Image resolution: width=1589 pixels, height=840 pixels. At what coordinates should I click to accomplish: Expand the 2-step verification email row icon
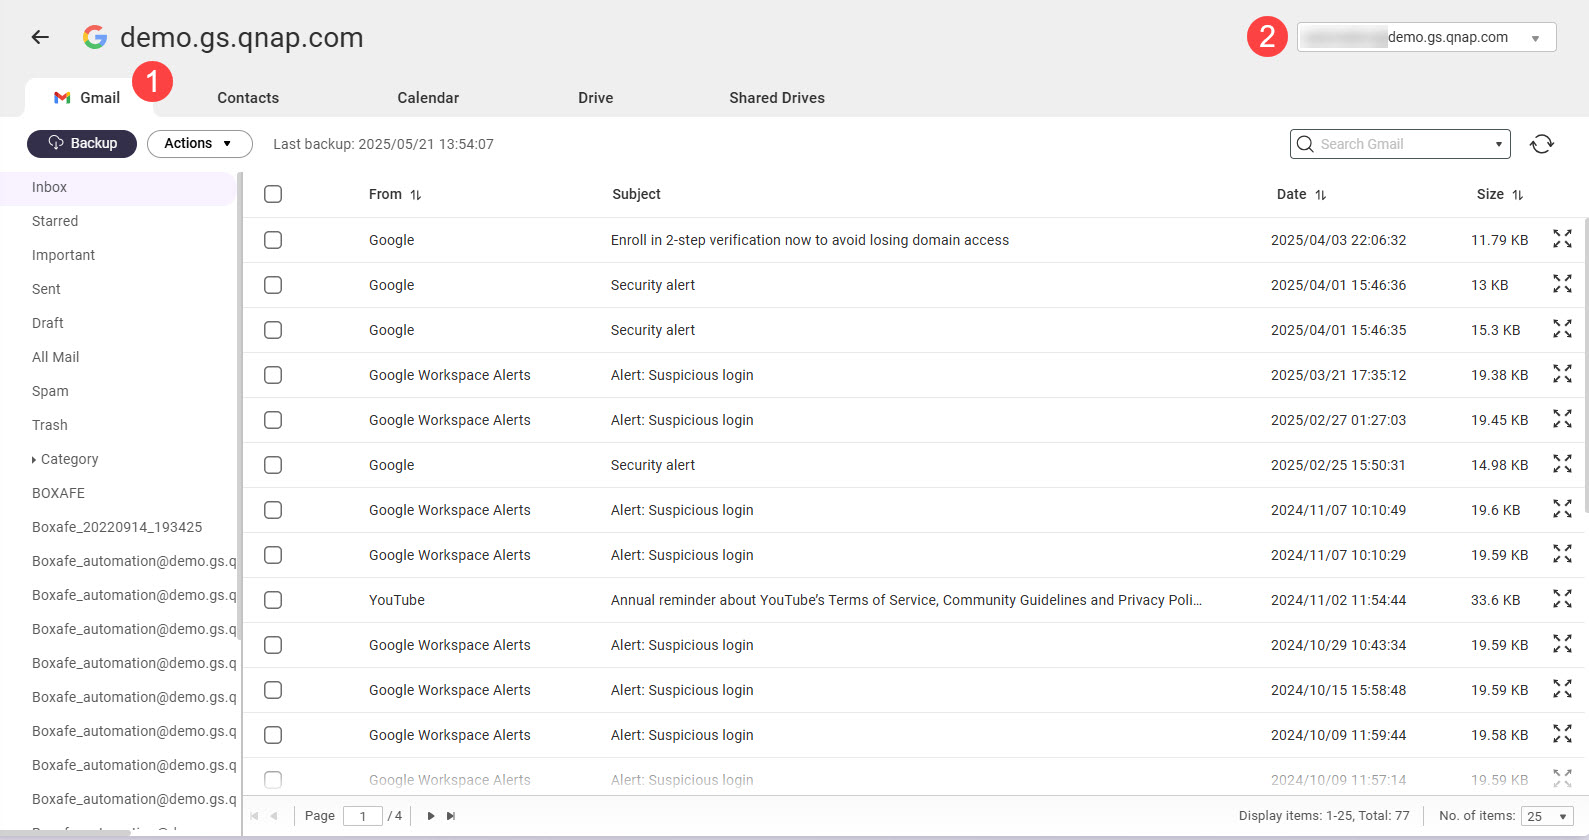point(1562,239)
